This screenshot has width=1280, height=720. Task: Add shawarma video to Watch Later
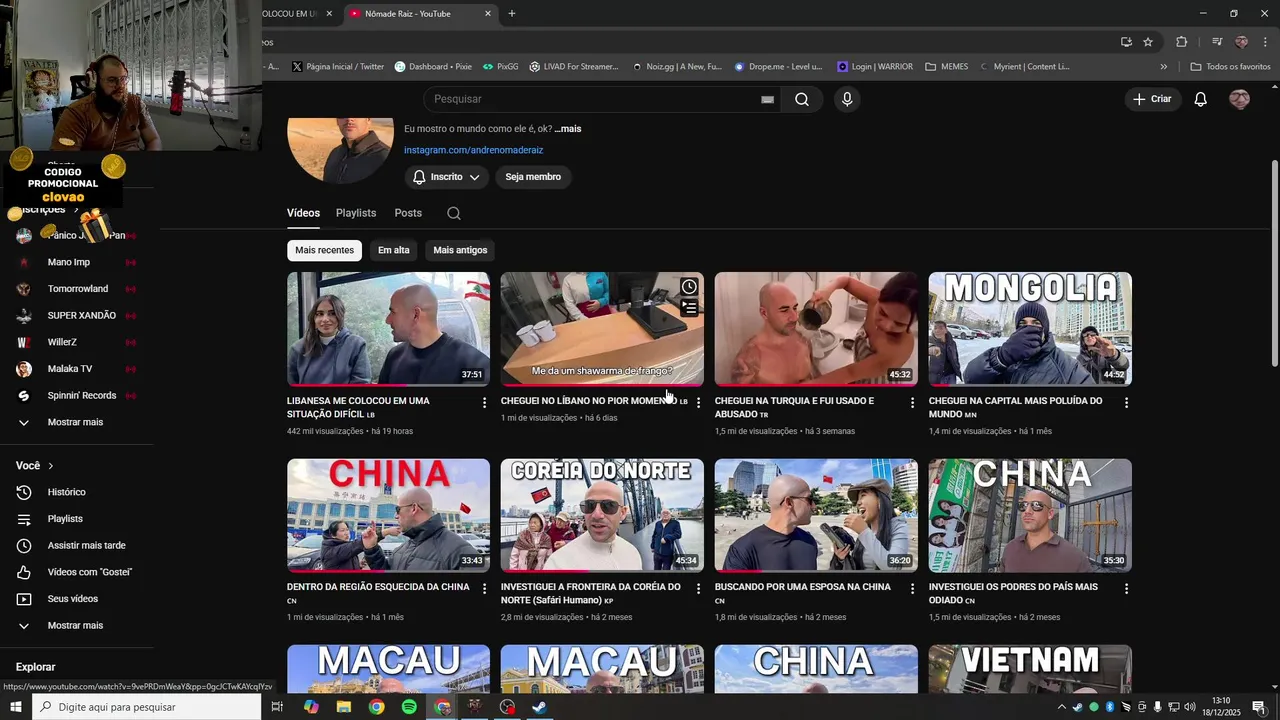click(689, 287)
